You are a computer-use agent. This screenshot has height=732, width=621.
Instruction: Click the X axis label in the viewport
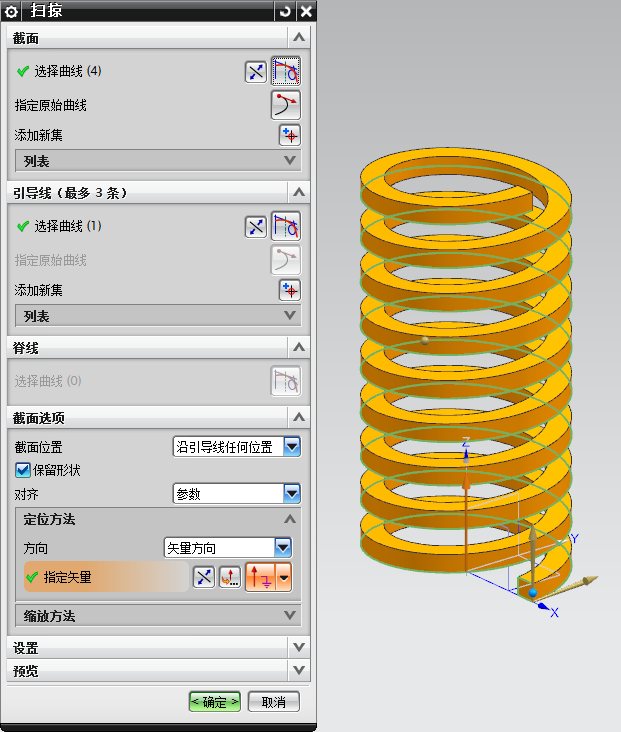(554, 612)
